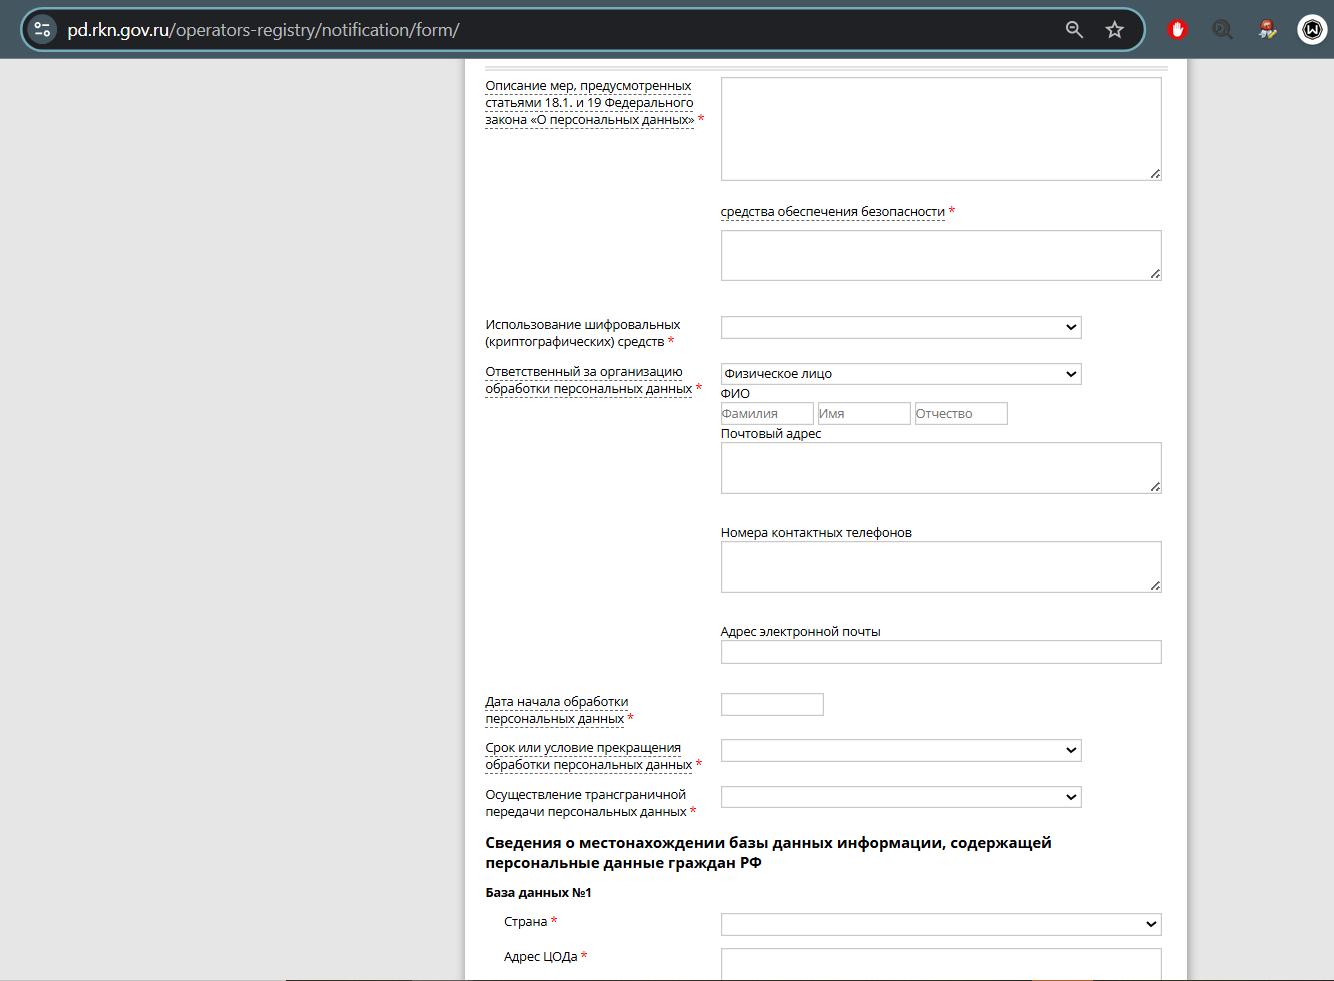This screenshot has height=981, width=1334.
Task: Expand the cryptographic means usage dropdown
Action: (x=900, y=327)
